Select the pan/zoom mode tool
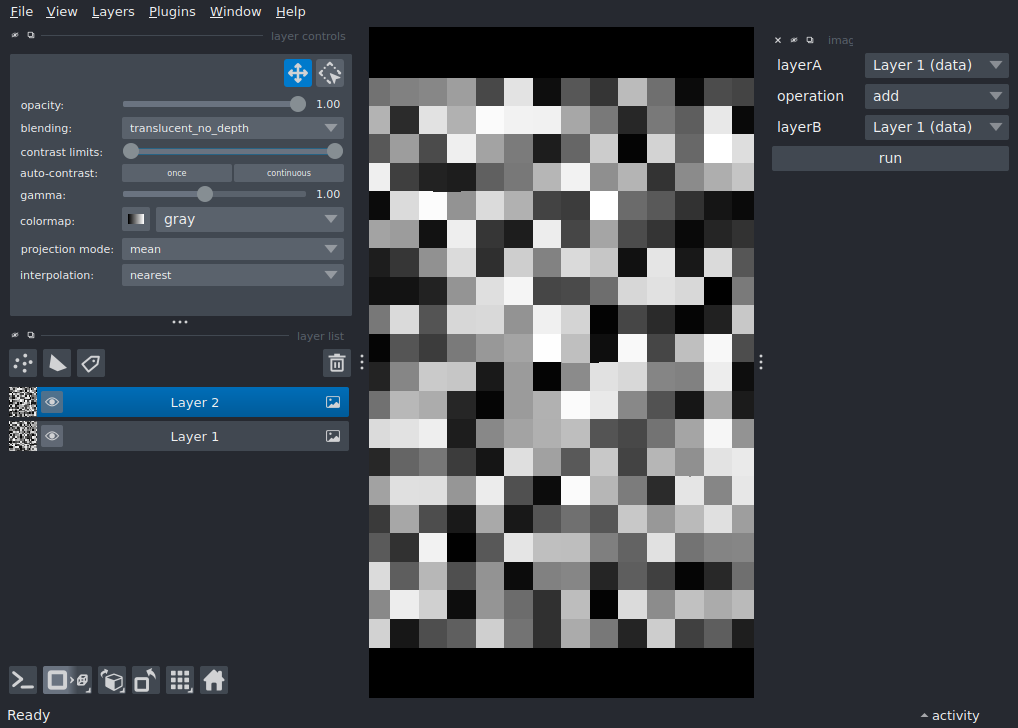The height and width of the screenshot is (728, 1018). pos(297,73)
